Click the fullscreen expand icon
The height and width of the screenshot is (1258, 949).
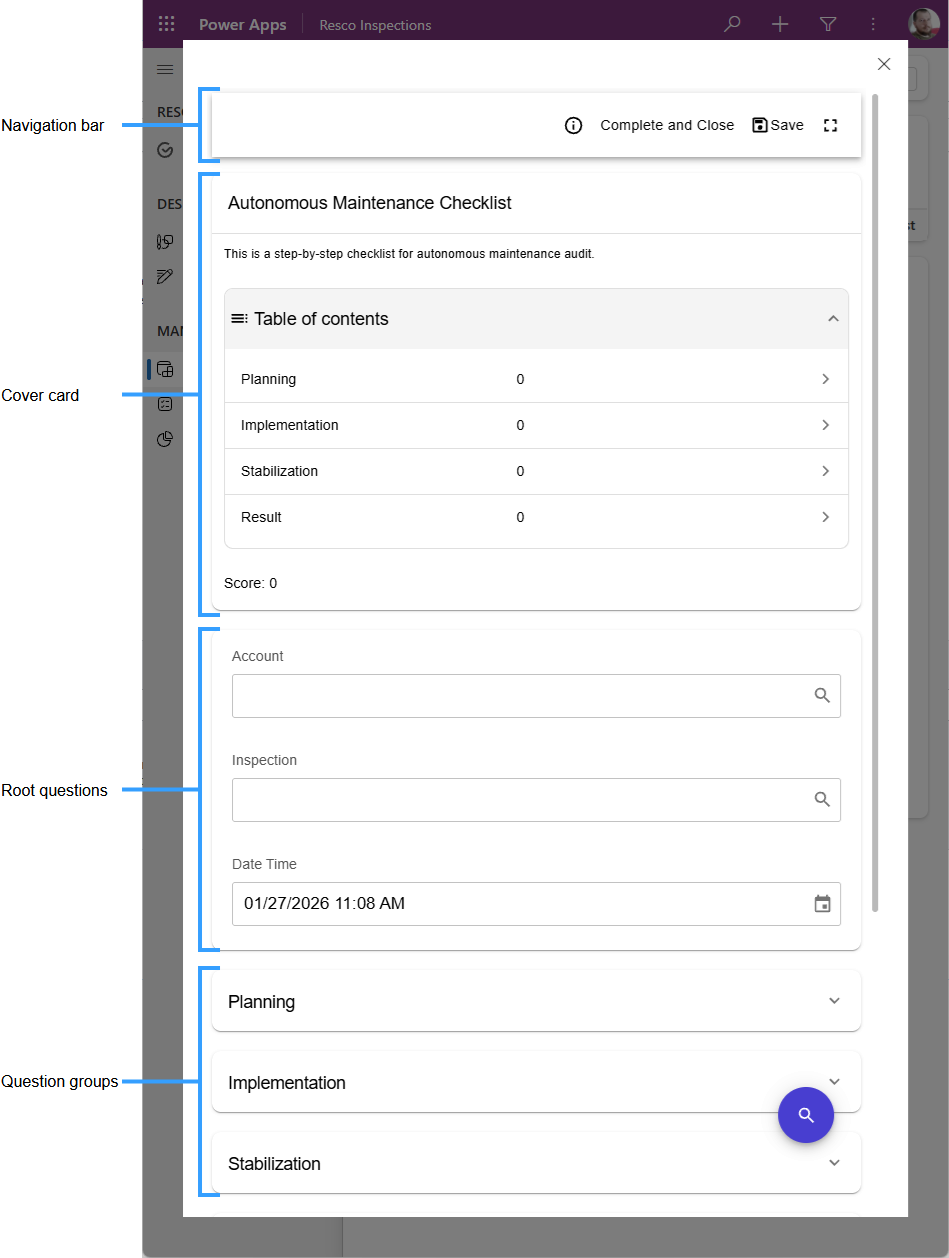coord(830,126)
